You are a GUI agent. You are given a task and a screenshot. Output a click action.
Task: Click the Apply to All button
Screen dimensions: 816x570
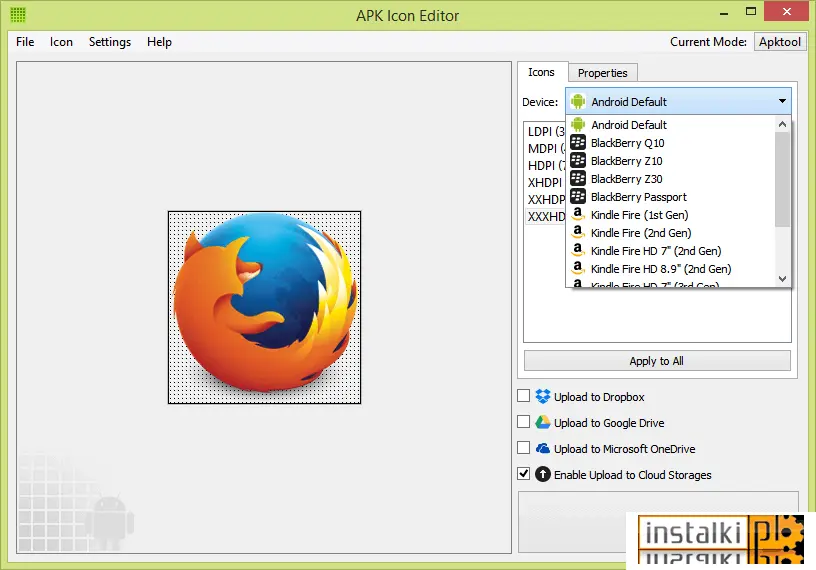click(657, 361)
